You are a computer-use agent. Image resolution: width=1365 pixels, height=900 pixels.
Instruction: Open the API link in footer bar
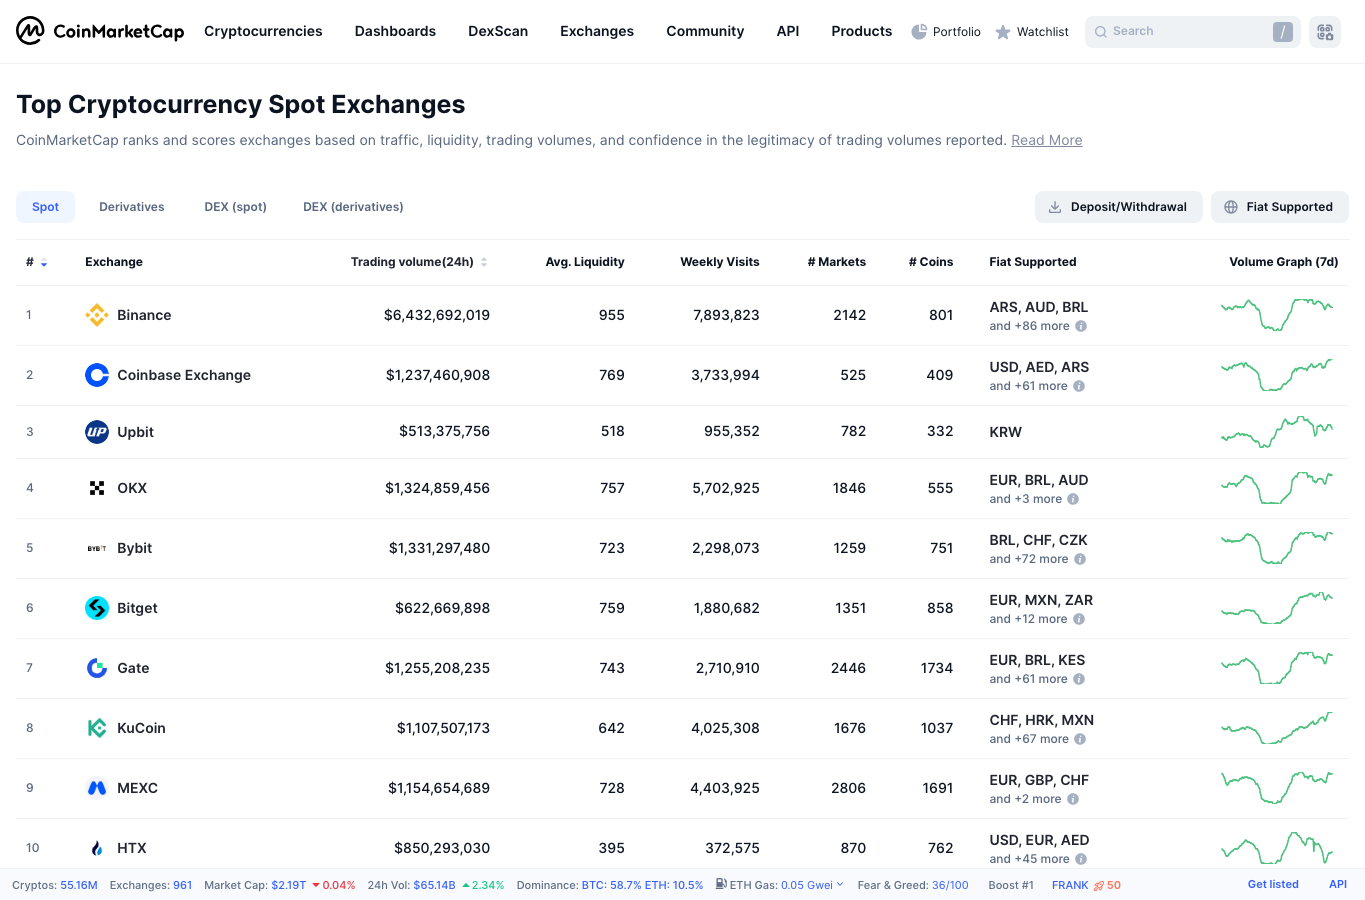point(1338,884)
